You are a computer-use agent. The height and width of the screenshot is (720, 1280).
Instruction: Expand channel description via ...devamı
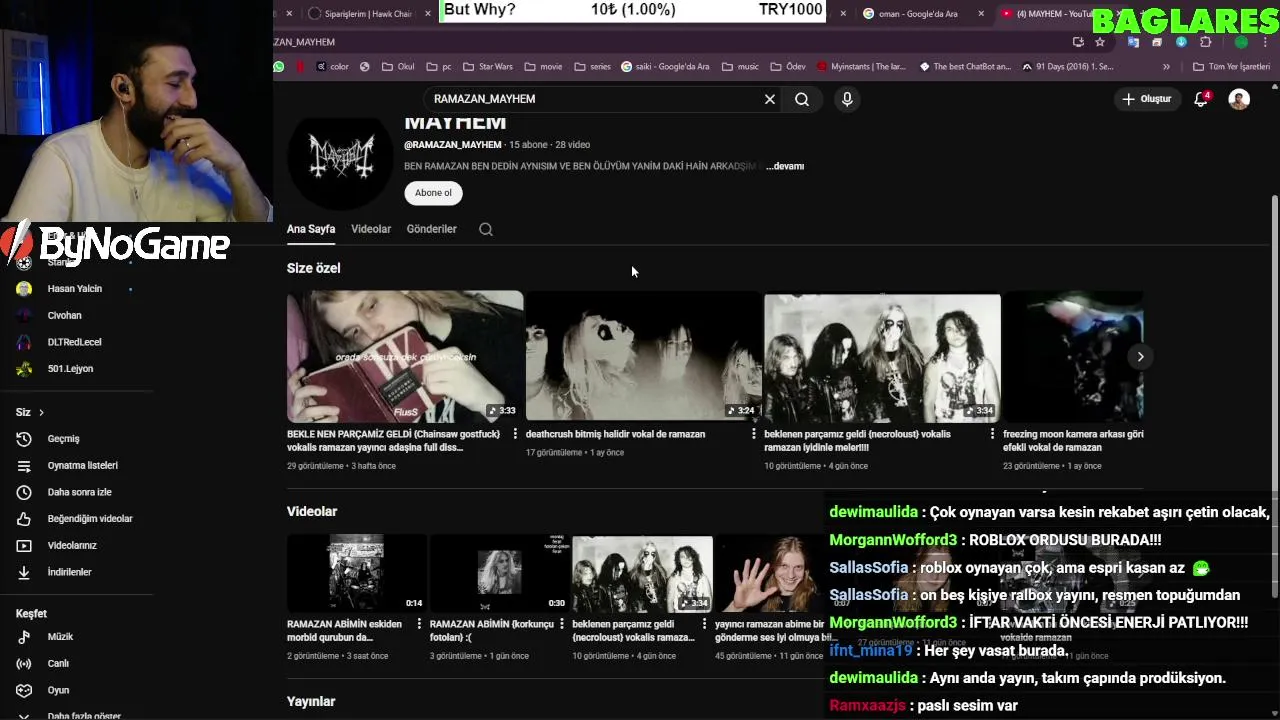click(x=785, y=166)
